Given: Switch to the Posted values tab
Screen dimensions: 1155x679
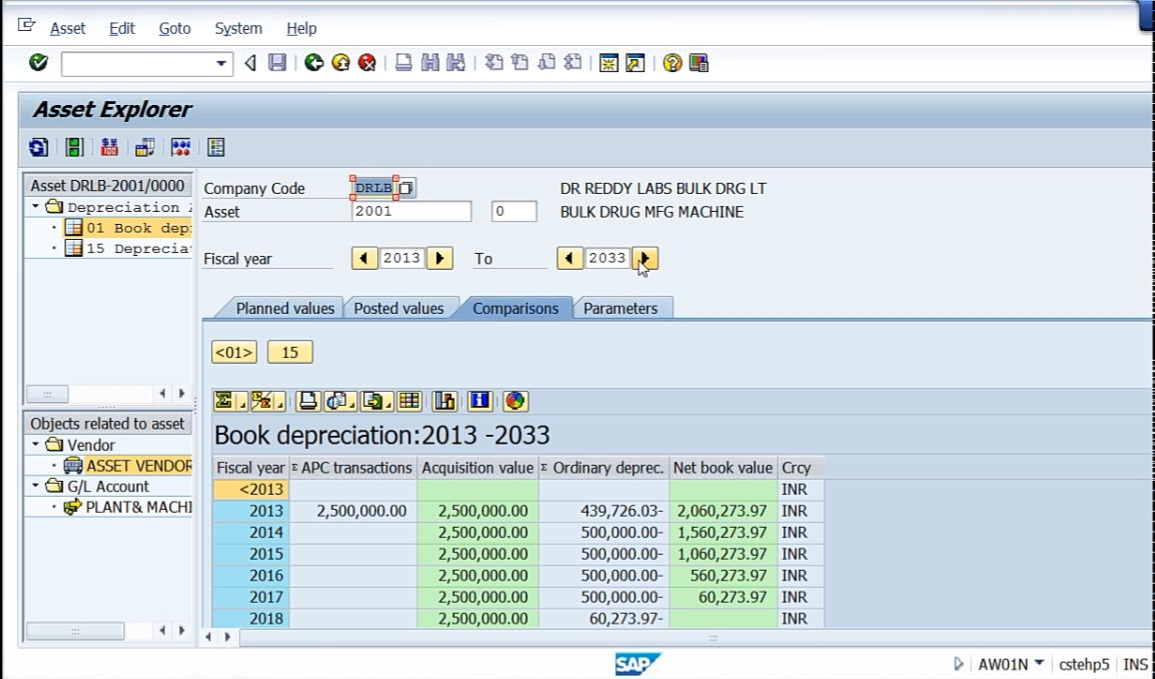Looking at the screenshot, I should click(399, 309).
